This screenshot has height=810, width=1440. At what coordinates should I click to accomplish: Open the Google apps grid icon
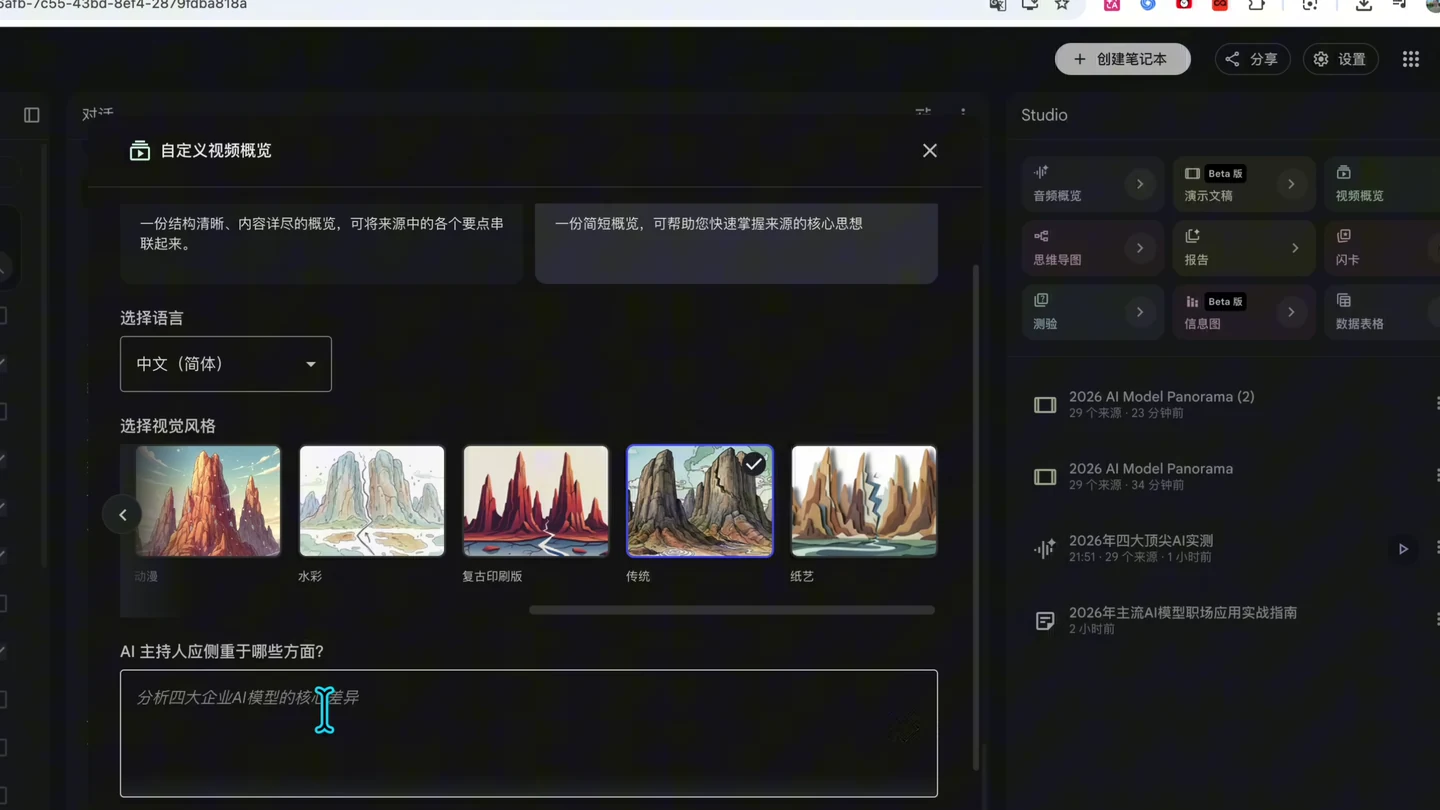click(1411, 59)
